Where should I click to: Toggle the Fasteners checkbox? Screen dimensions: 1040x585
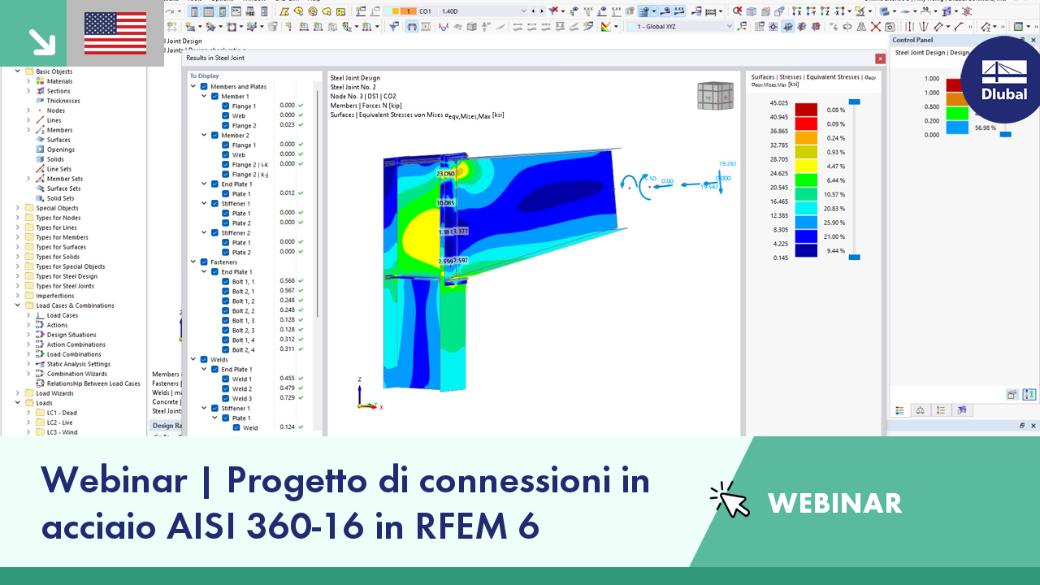(x=204, y=262)
